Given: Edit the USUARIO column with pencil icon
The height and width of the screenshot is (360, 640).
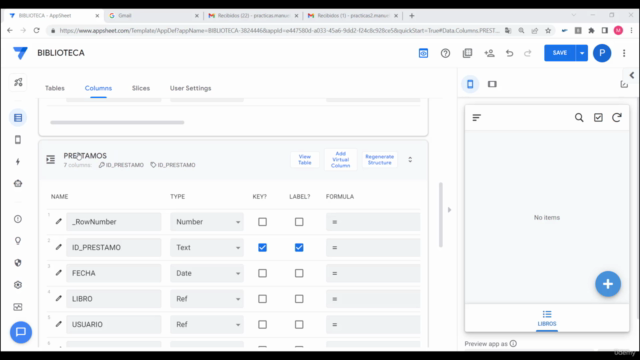Looking at the screenshot, I should pos(59,324).
